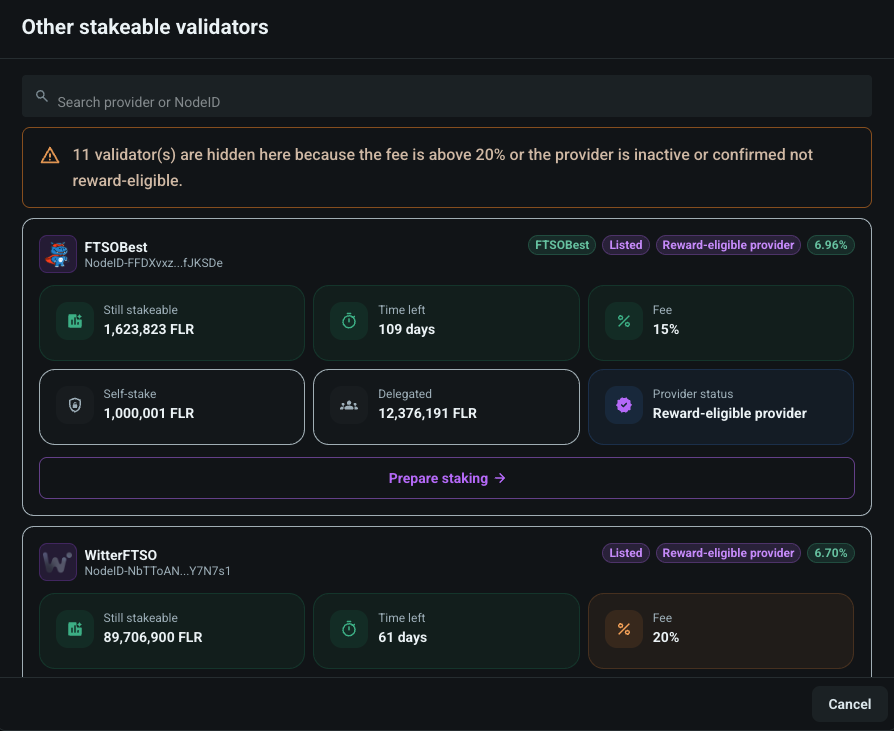This screenshot has width=894, height=731.
Task: Click Provider status Reward-eligible provider value
Action: (x=730, y=413)
